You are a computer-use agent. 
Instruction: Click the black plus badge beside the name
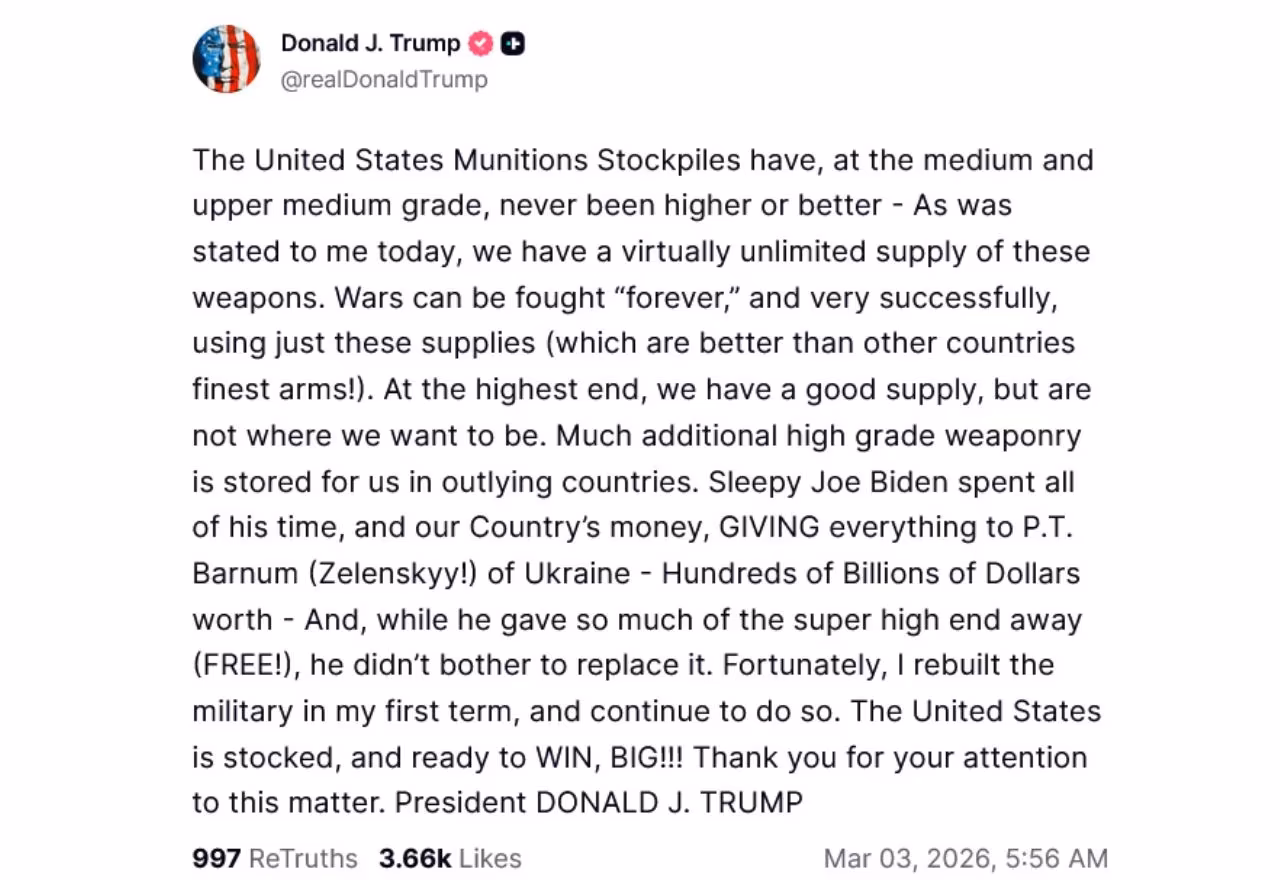[513, 44]
